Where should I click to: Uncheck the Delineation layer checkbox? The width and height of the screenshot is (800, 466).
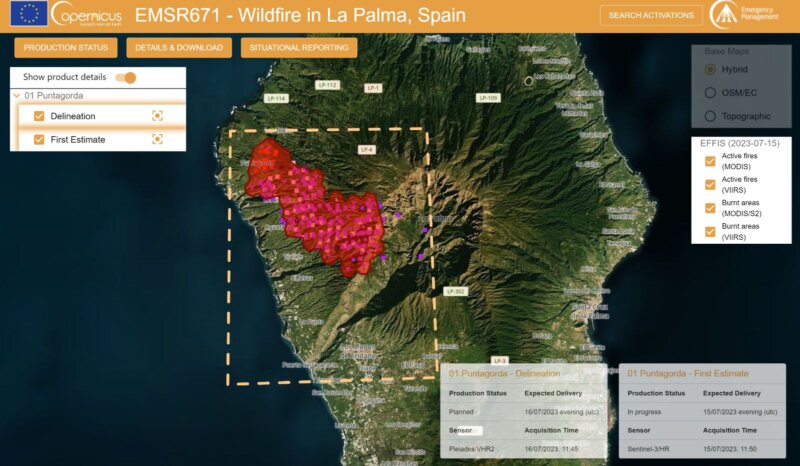point(39,116)
